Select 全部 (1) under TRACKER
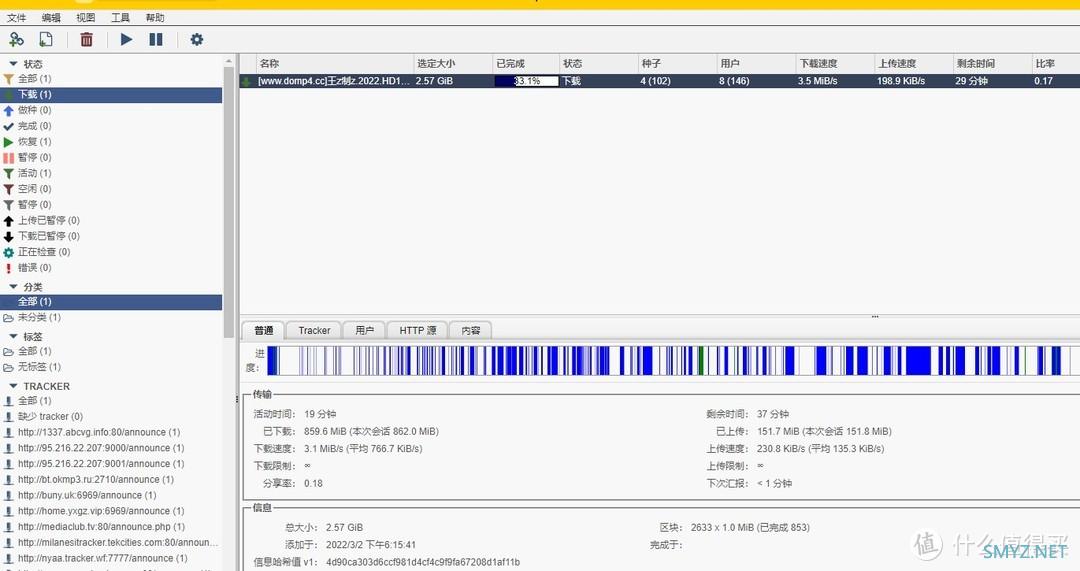This screenshot has width=1080, height=571. [x=111, y=401]
